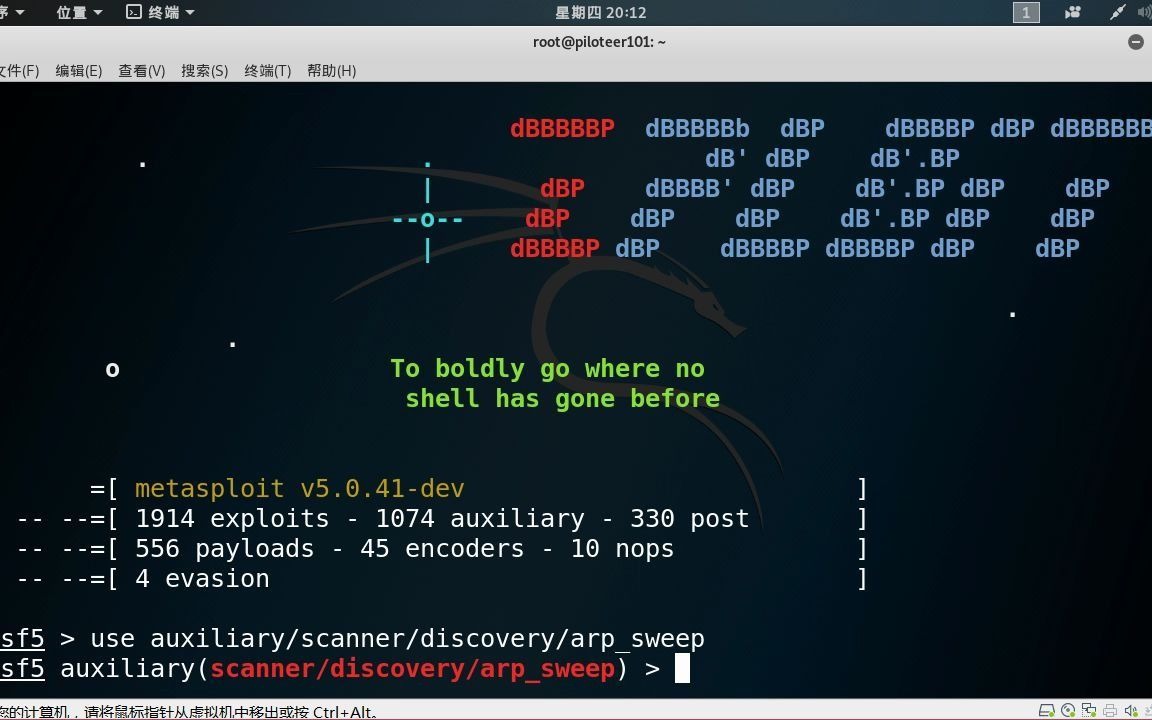Screen dimensions: 1152x720
Task: Click the VMware CD/DVD drive status icon
Action: [x=1066, y=710]
